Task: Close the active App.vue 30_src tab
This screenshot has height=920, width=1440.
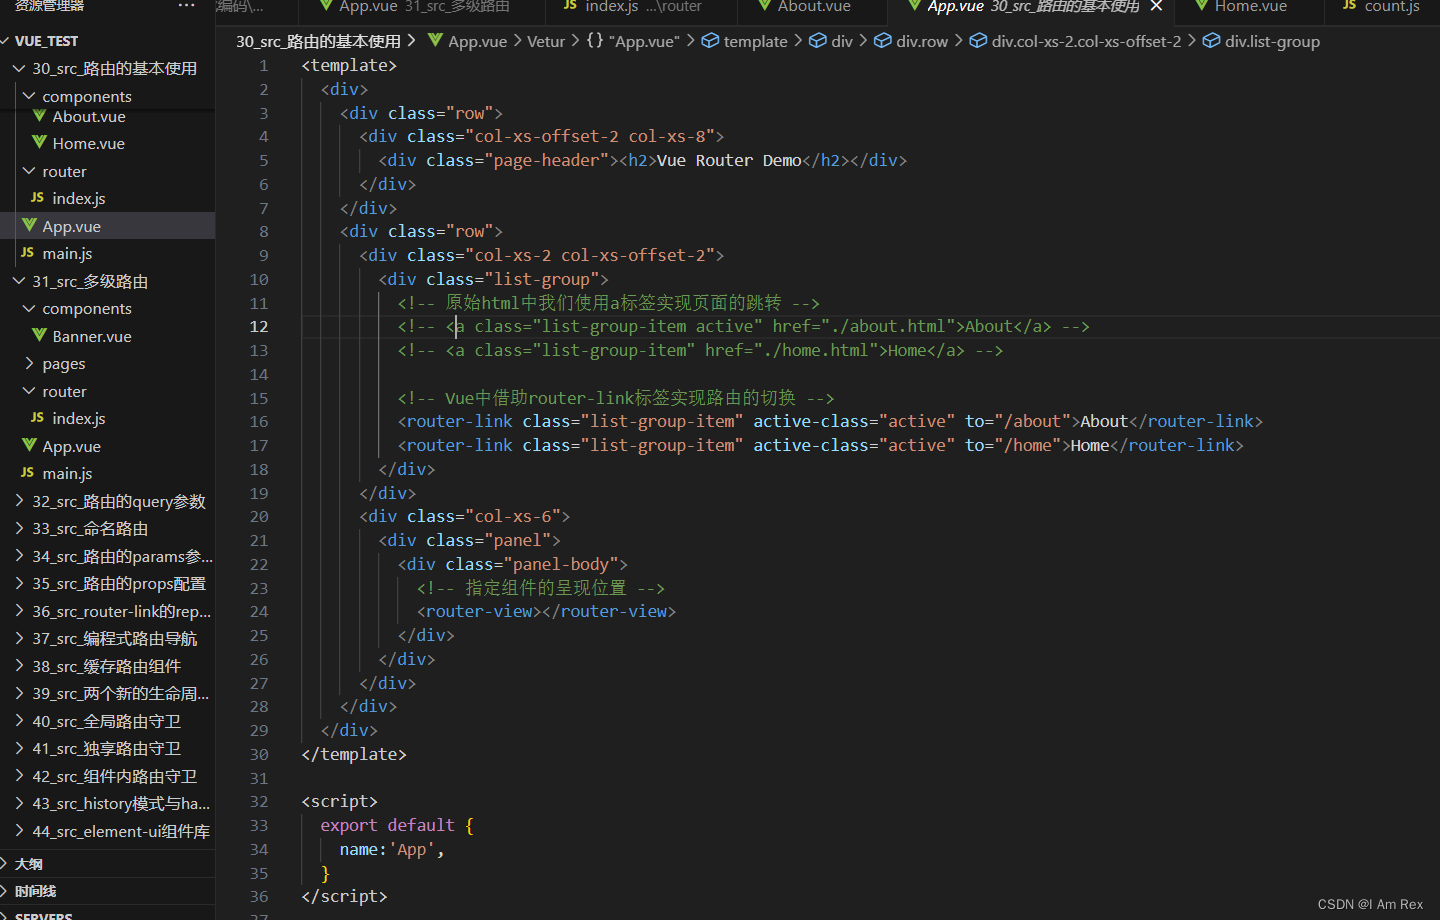Action: [1156, 6]
